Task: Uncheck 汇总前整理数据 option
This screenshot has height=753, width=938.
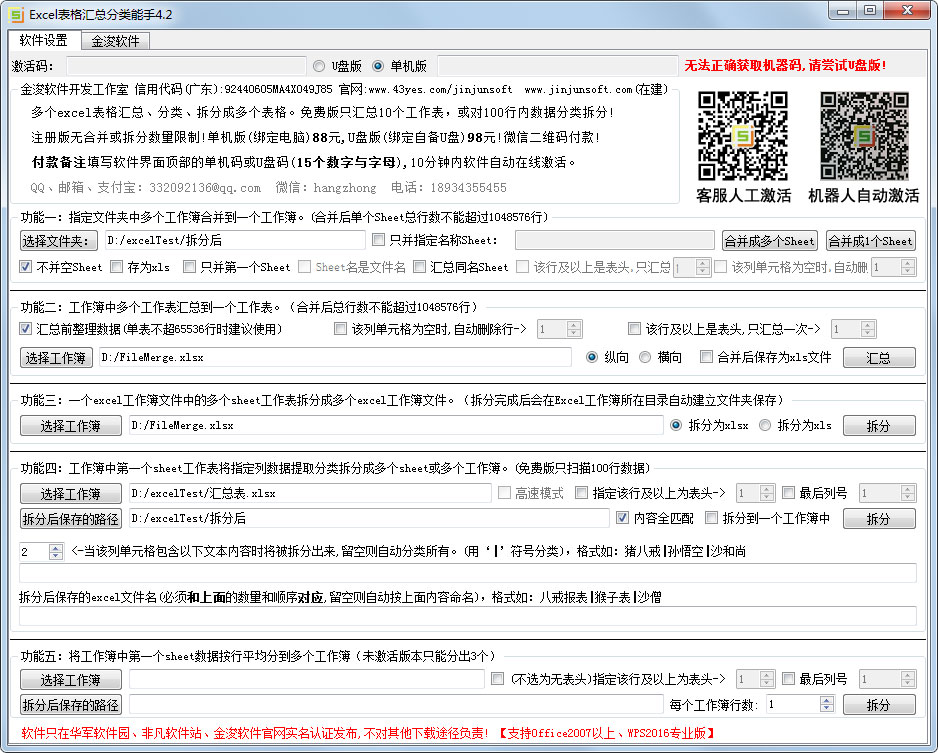Action: 26,329
